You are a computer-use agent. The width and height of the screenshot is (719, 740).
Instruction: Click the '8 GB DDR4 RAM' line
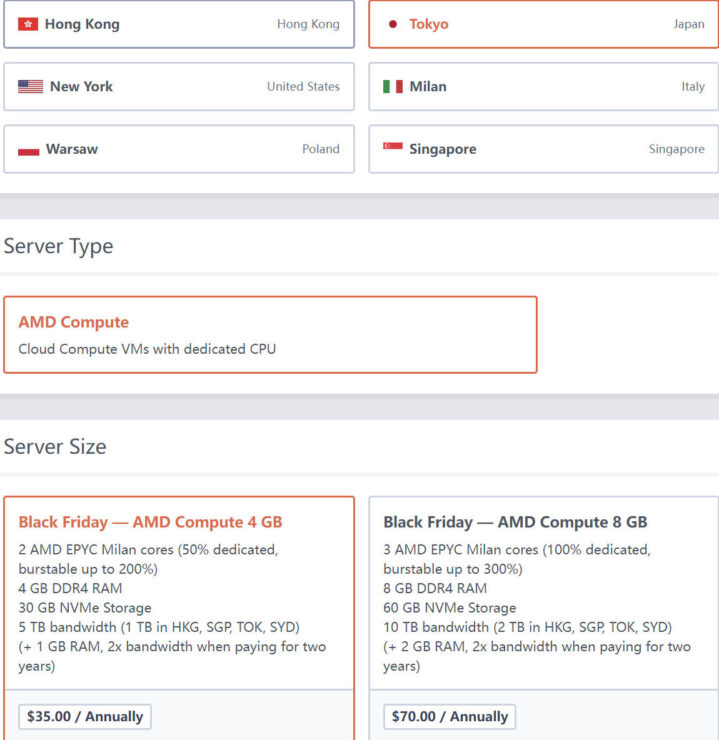click(435, 588)
